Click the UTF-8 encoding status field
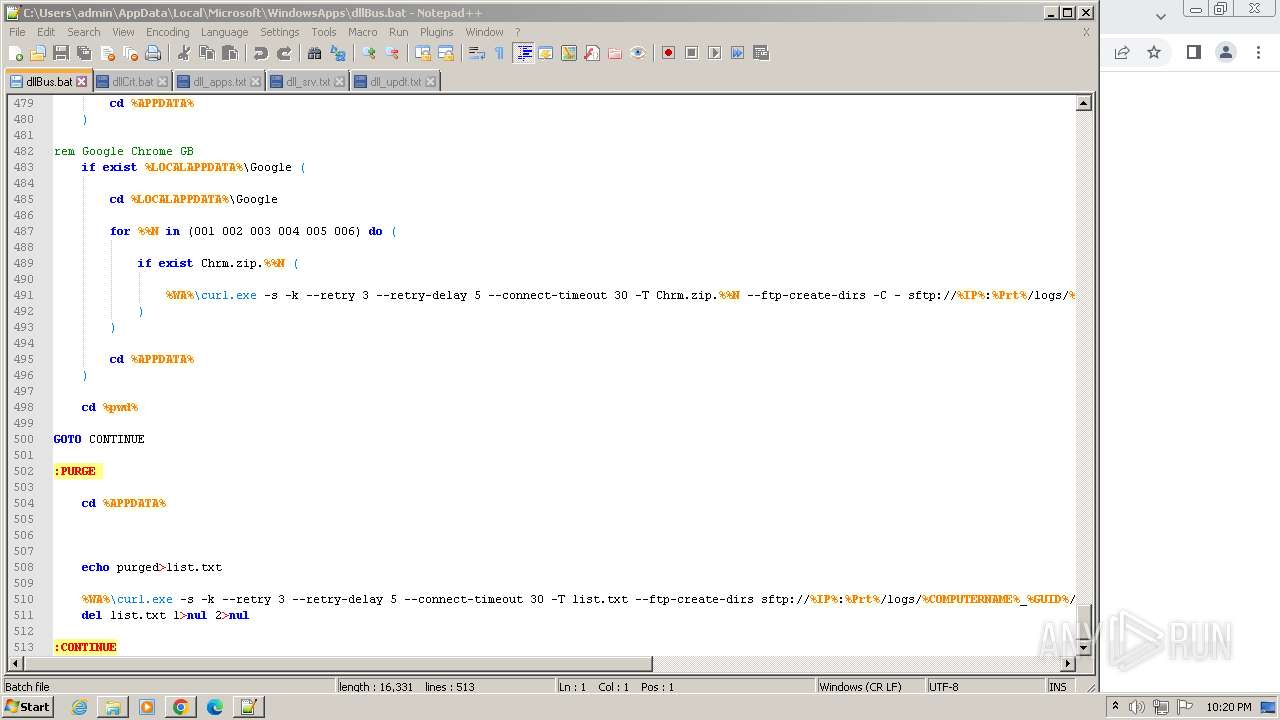 (985, 687)
